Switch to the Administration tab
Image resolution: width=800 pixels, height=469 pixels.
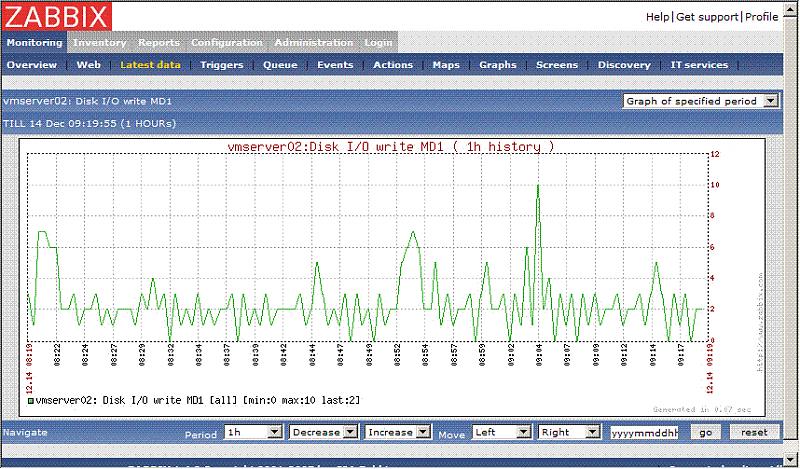313,43
